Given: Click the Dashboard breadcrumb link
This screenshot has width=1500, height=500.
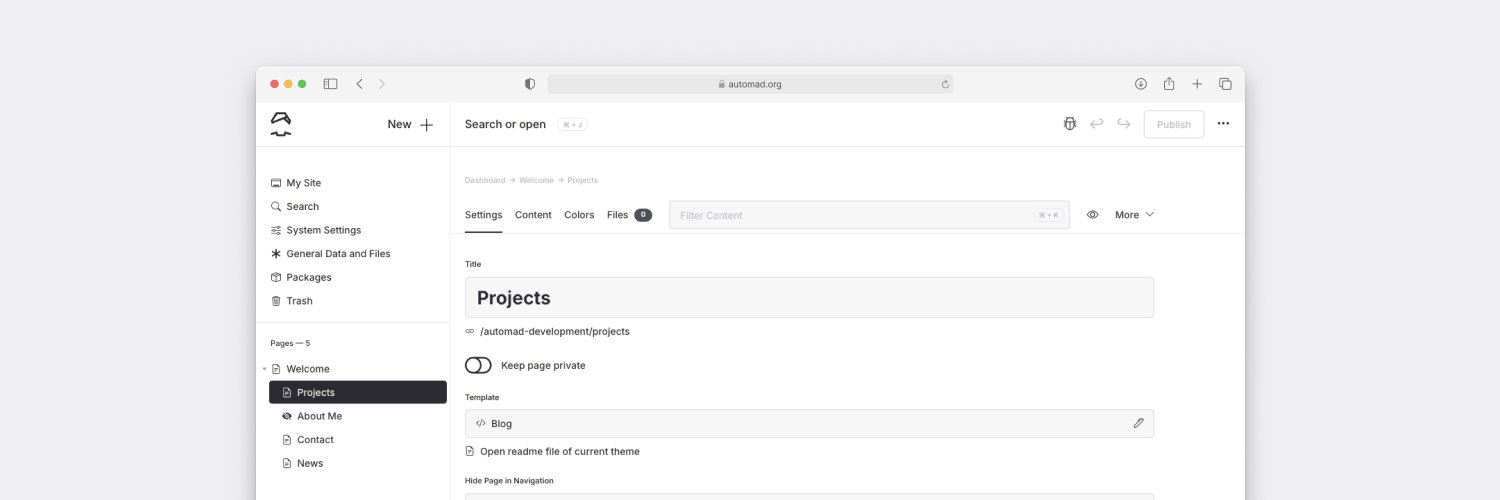Looking at the screenshot, I should coord(485,180).
